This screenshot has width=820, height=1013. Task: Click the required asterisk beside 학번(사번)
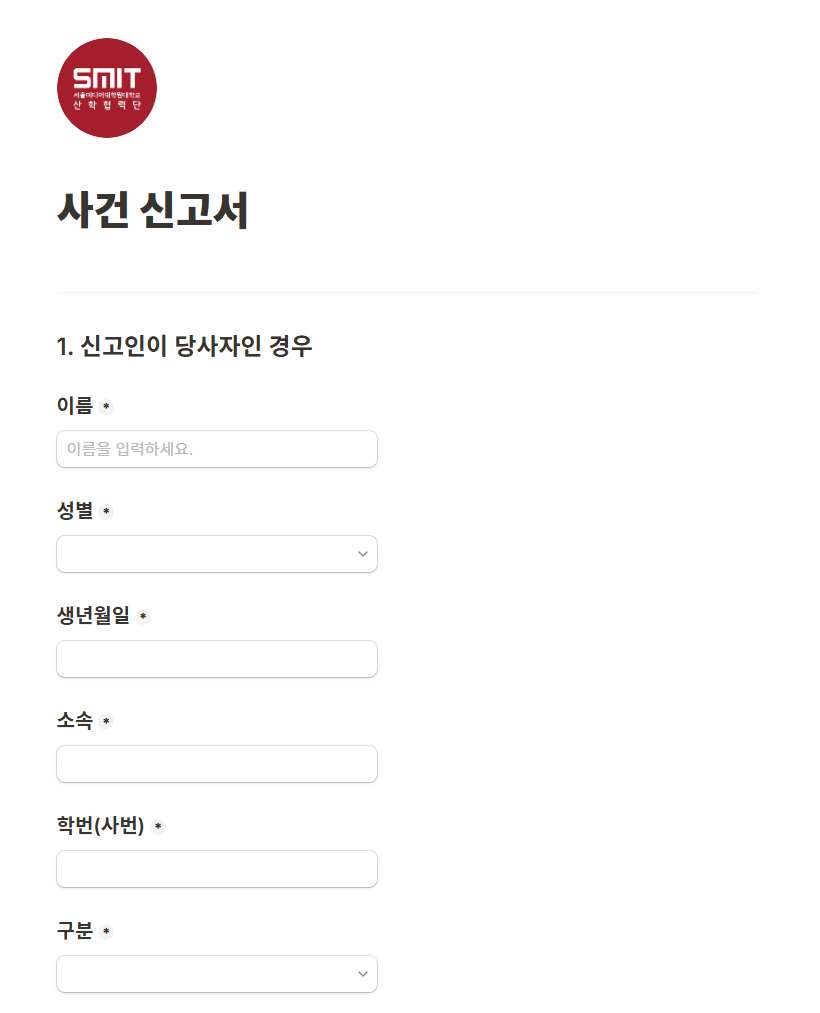coord(158,826)
